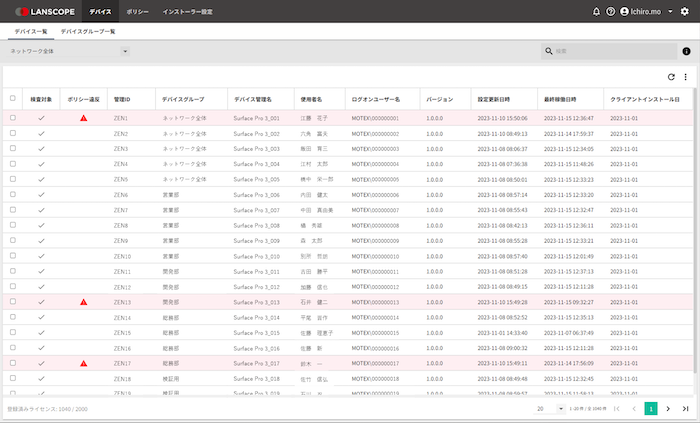Open the table's vertical dots menu
700x423 pixels.
[685, 77]
